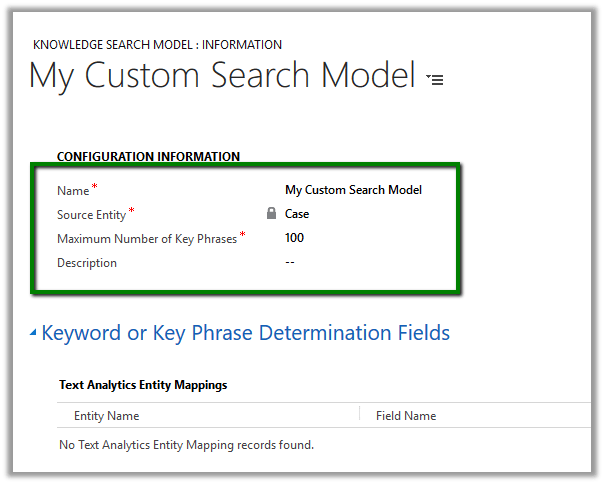Click the Text Analytics Entity Mappings heading

tap(142, 384)
